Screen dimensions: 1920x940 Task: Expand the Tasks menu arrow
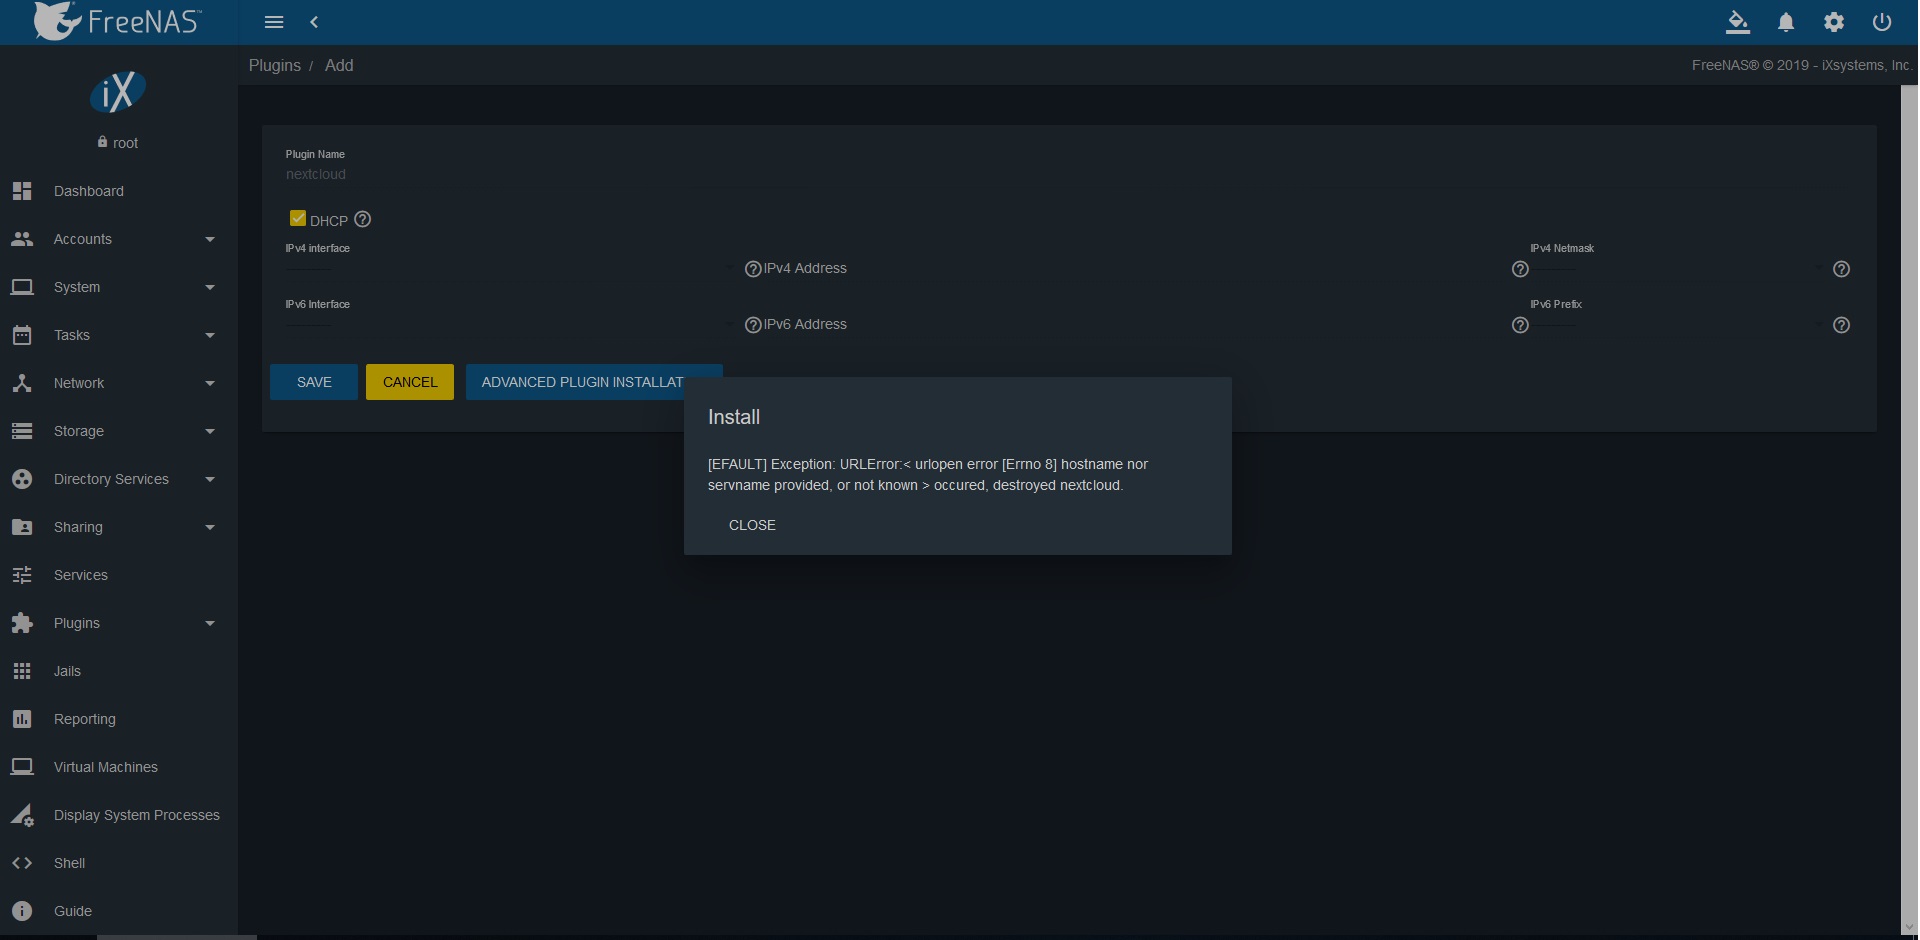(210, 335)
